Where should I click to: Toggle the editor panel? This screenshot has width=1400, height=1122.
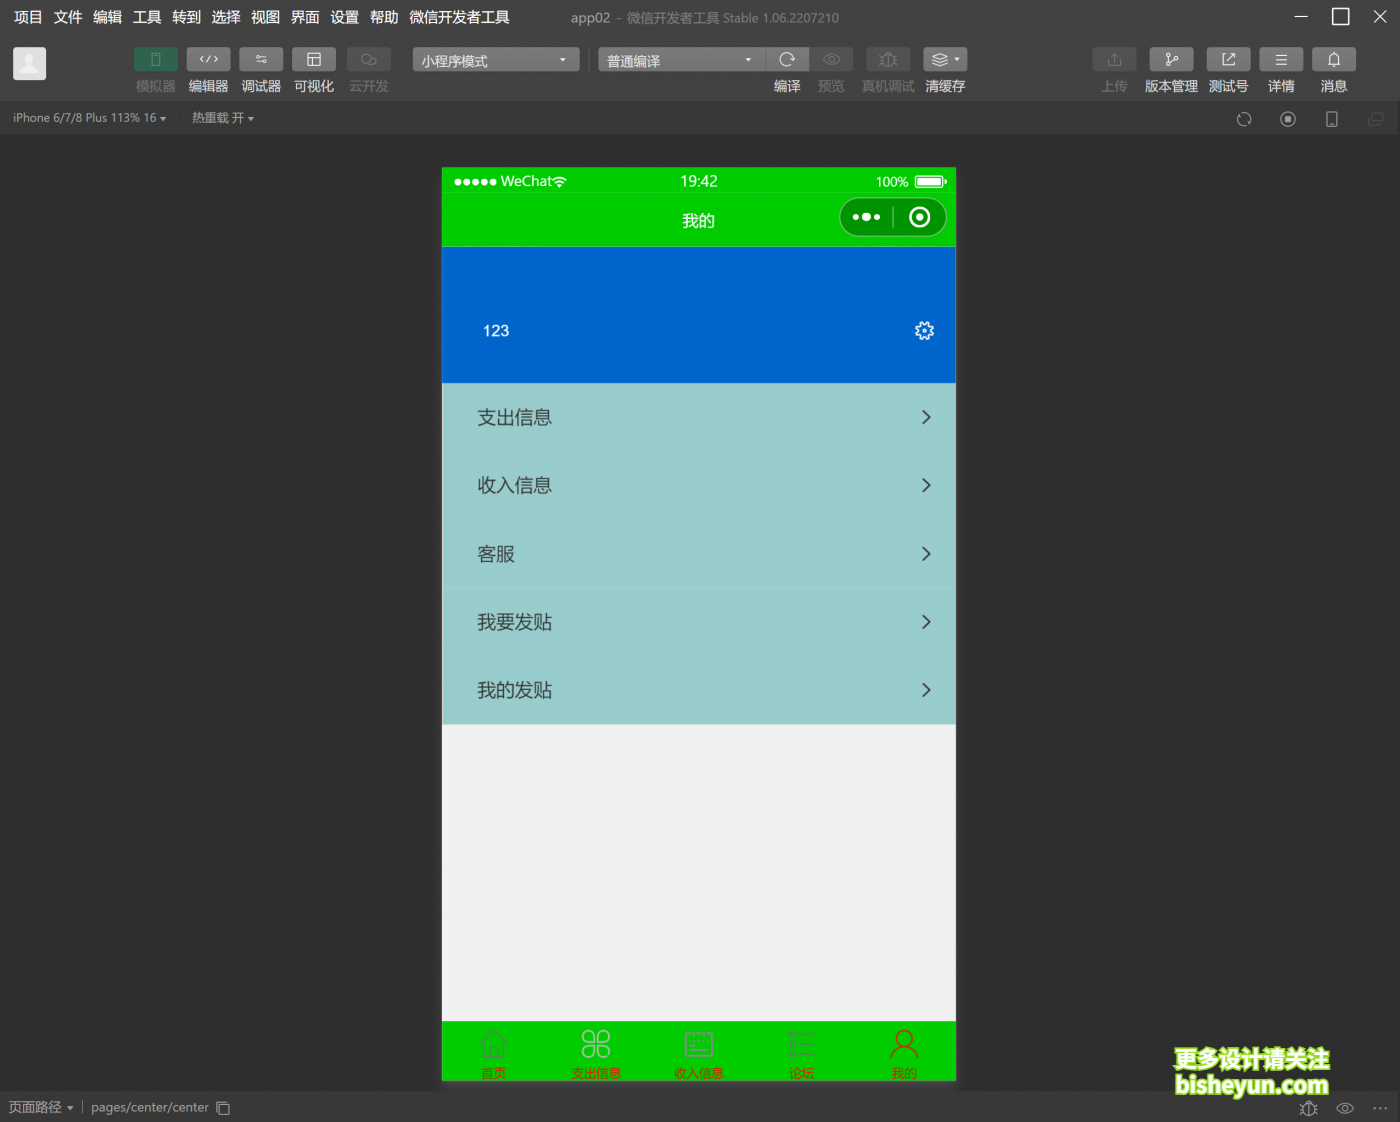pos(208,60)
